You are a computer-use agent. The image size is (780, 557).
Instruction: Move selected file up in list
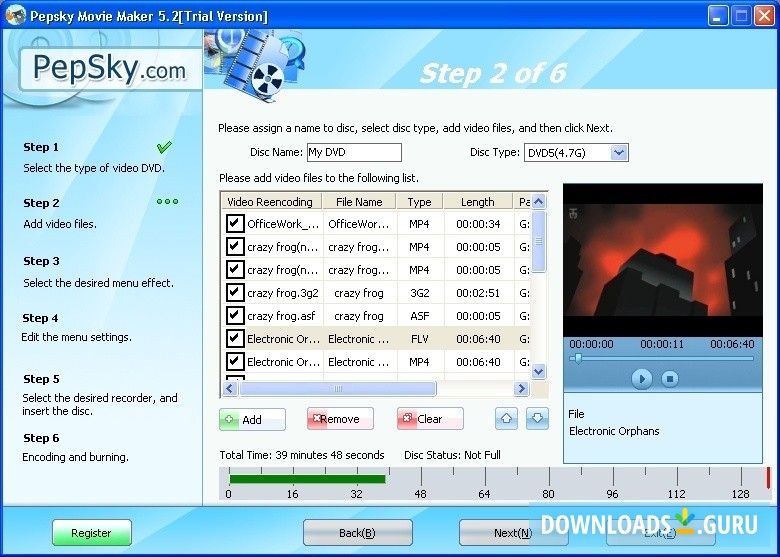pyautogui.click(x=506, y=418)
